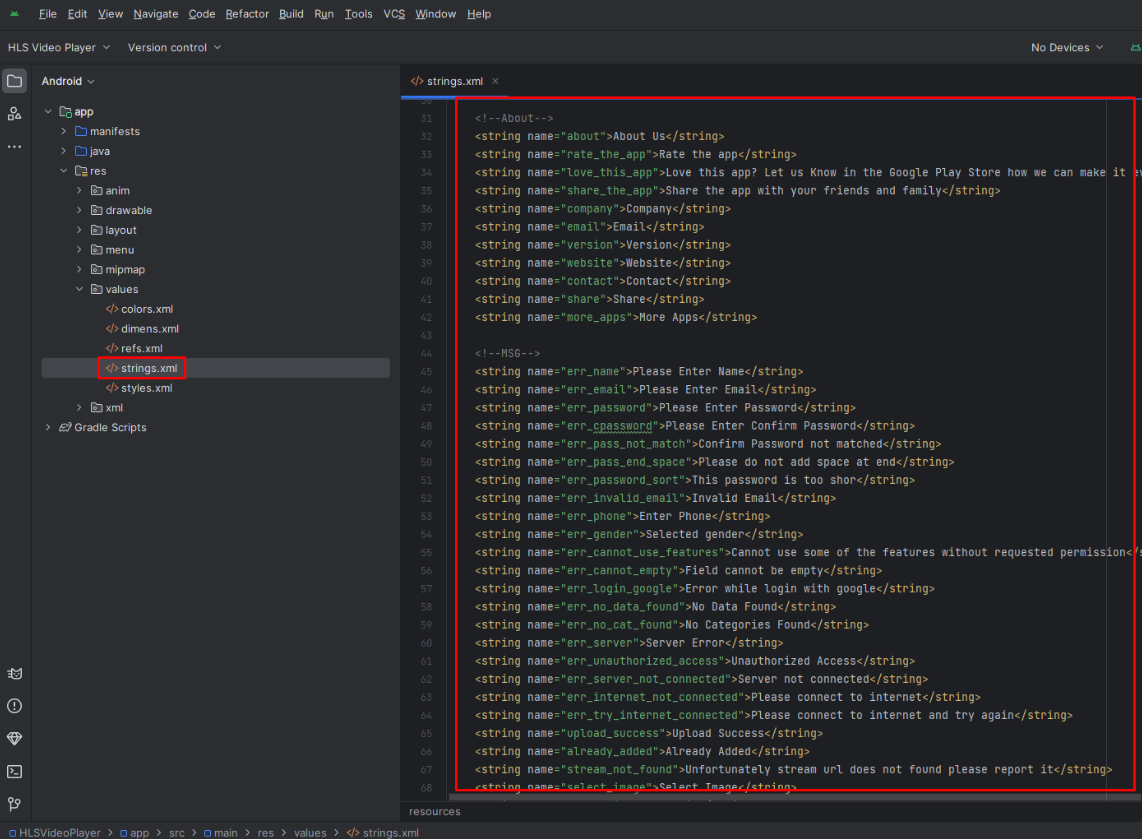The height and width of the screenshot is (839, 1142).
Task: Open the Run menu
Action: tap(324, 14)
